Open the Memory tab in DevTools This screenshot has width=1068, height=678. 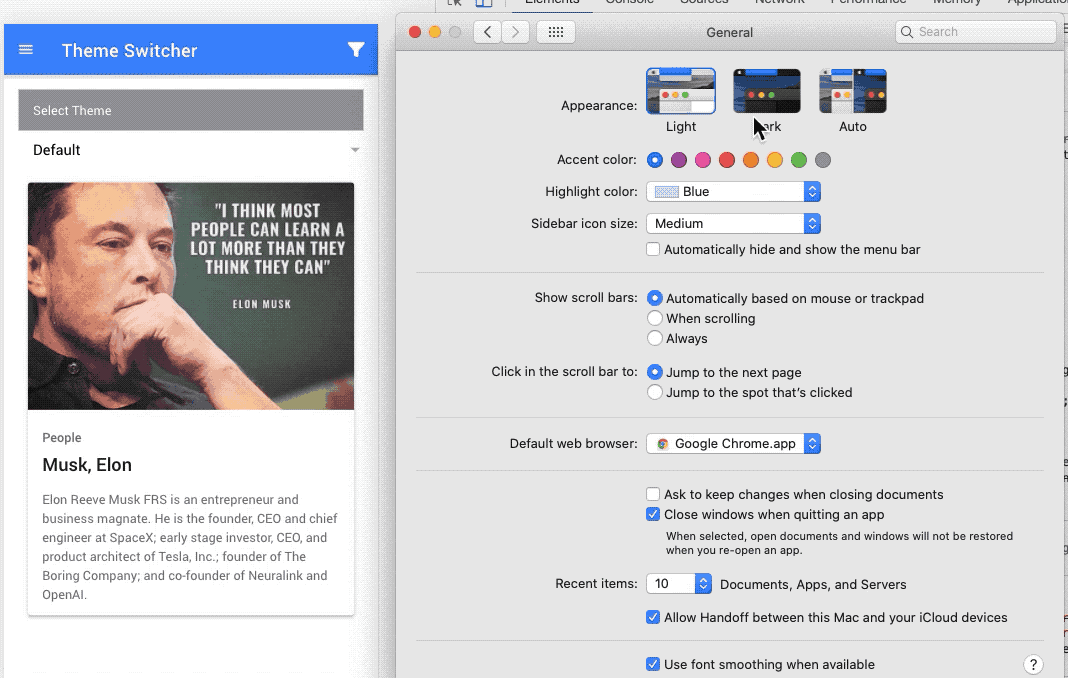pos(957,3)
